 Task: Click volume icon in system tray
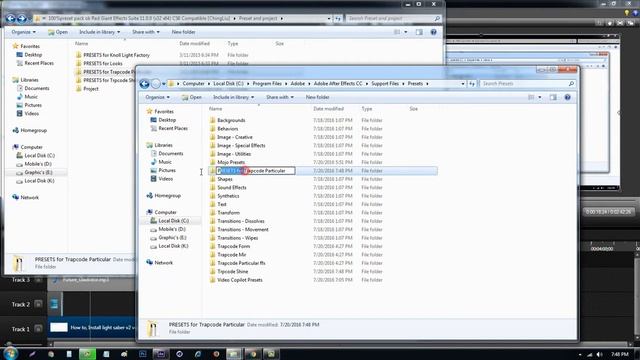coord(599,354)
